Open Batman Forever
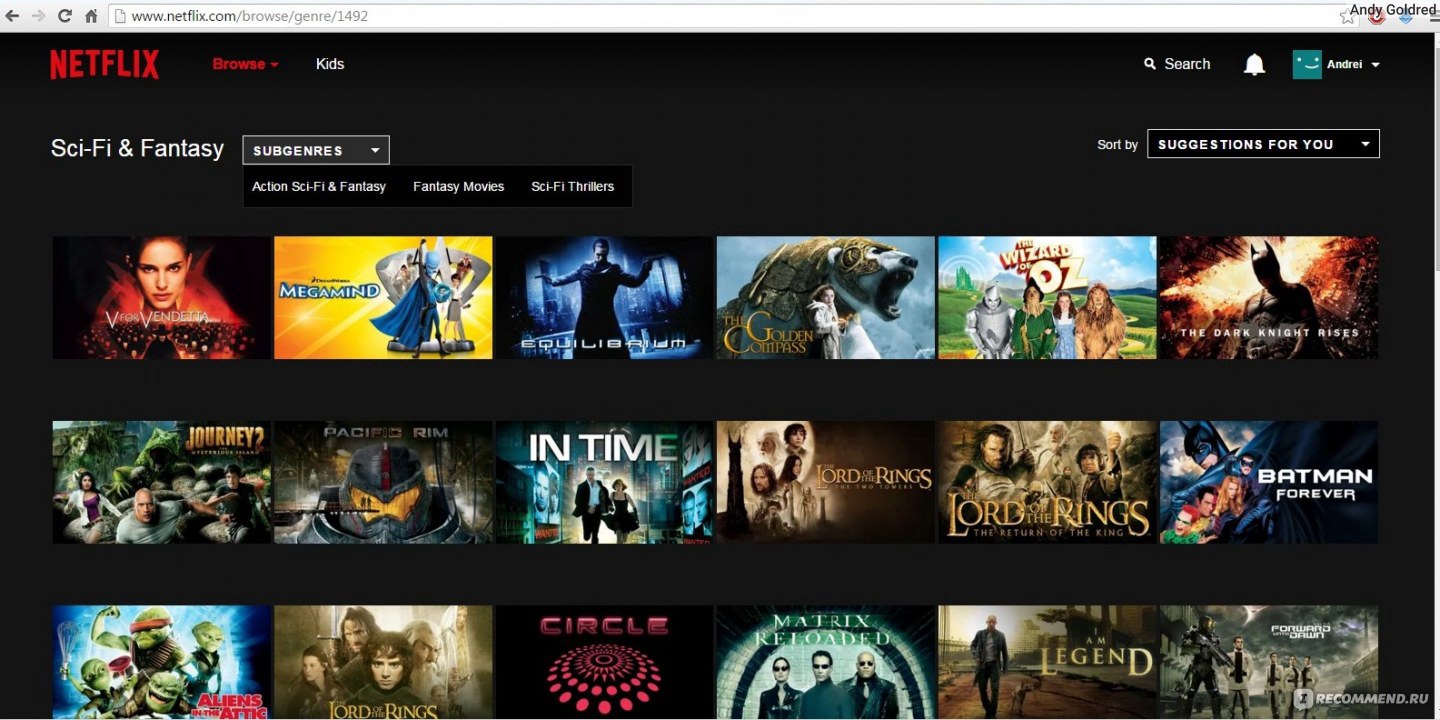The image size is (1440, 720). [1269, 482]
